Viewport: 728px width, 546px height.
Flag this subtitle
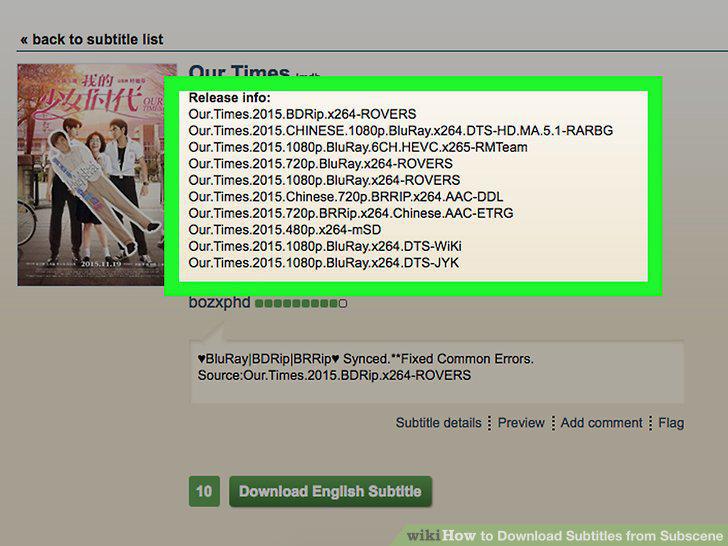[x=671, y=423]
